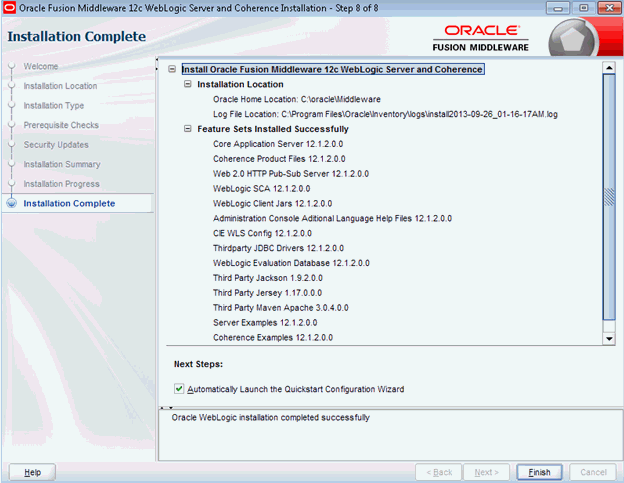Click the disabled Back button
The width and height of the screenshot is (624, 483).
point(439,472)
